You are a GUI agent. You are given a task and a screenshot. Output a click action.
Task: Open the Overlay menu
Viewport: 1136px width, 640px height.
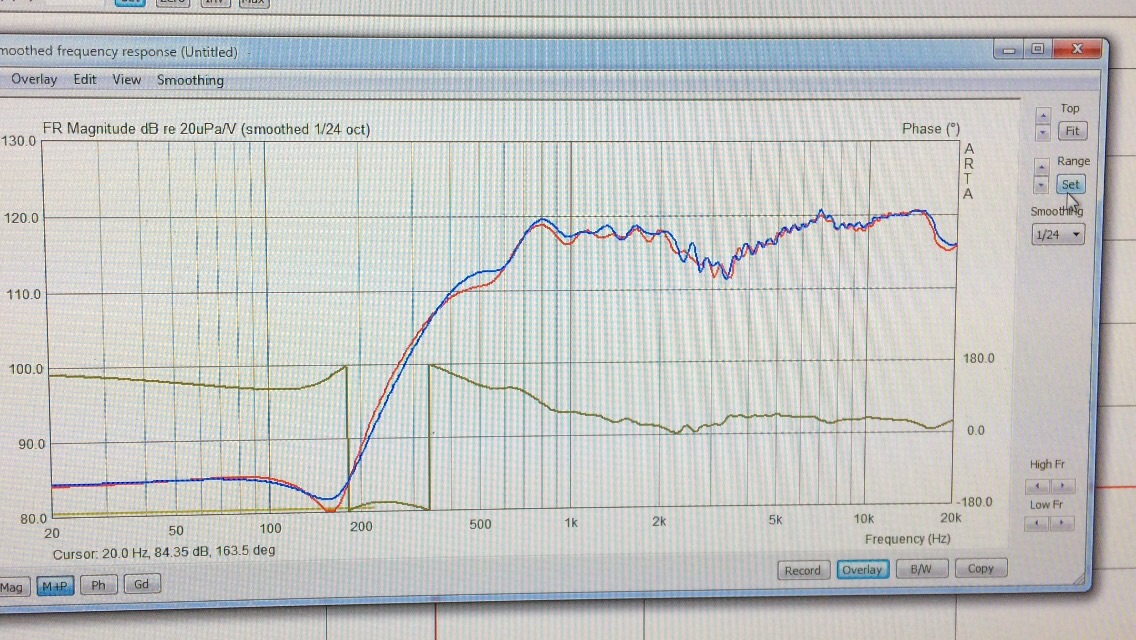pyautogui.click(x=34, y=79)
